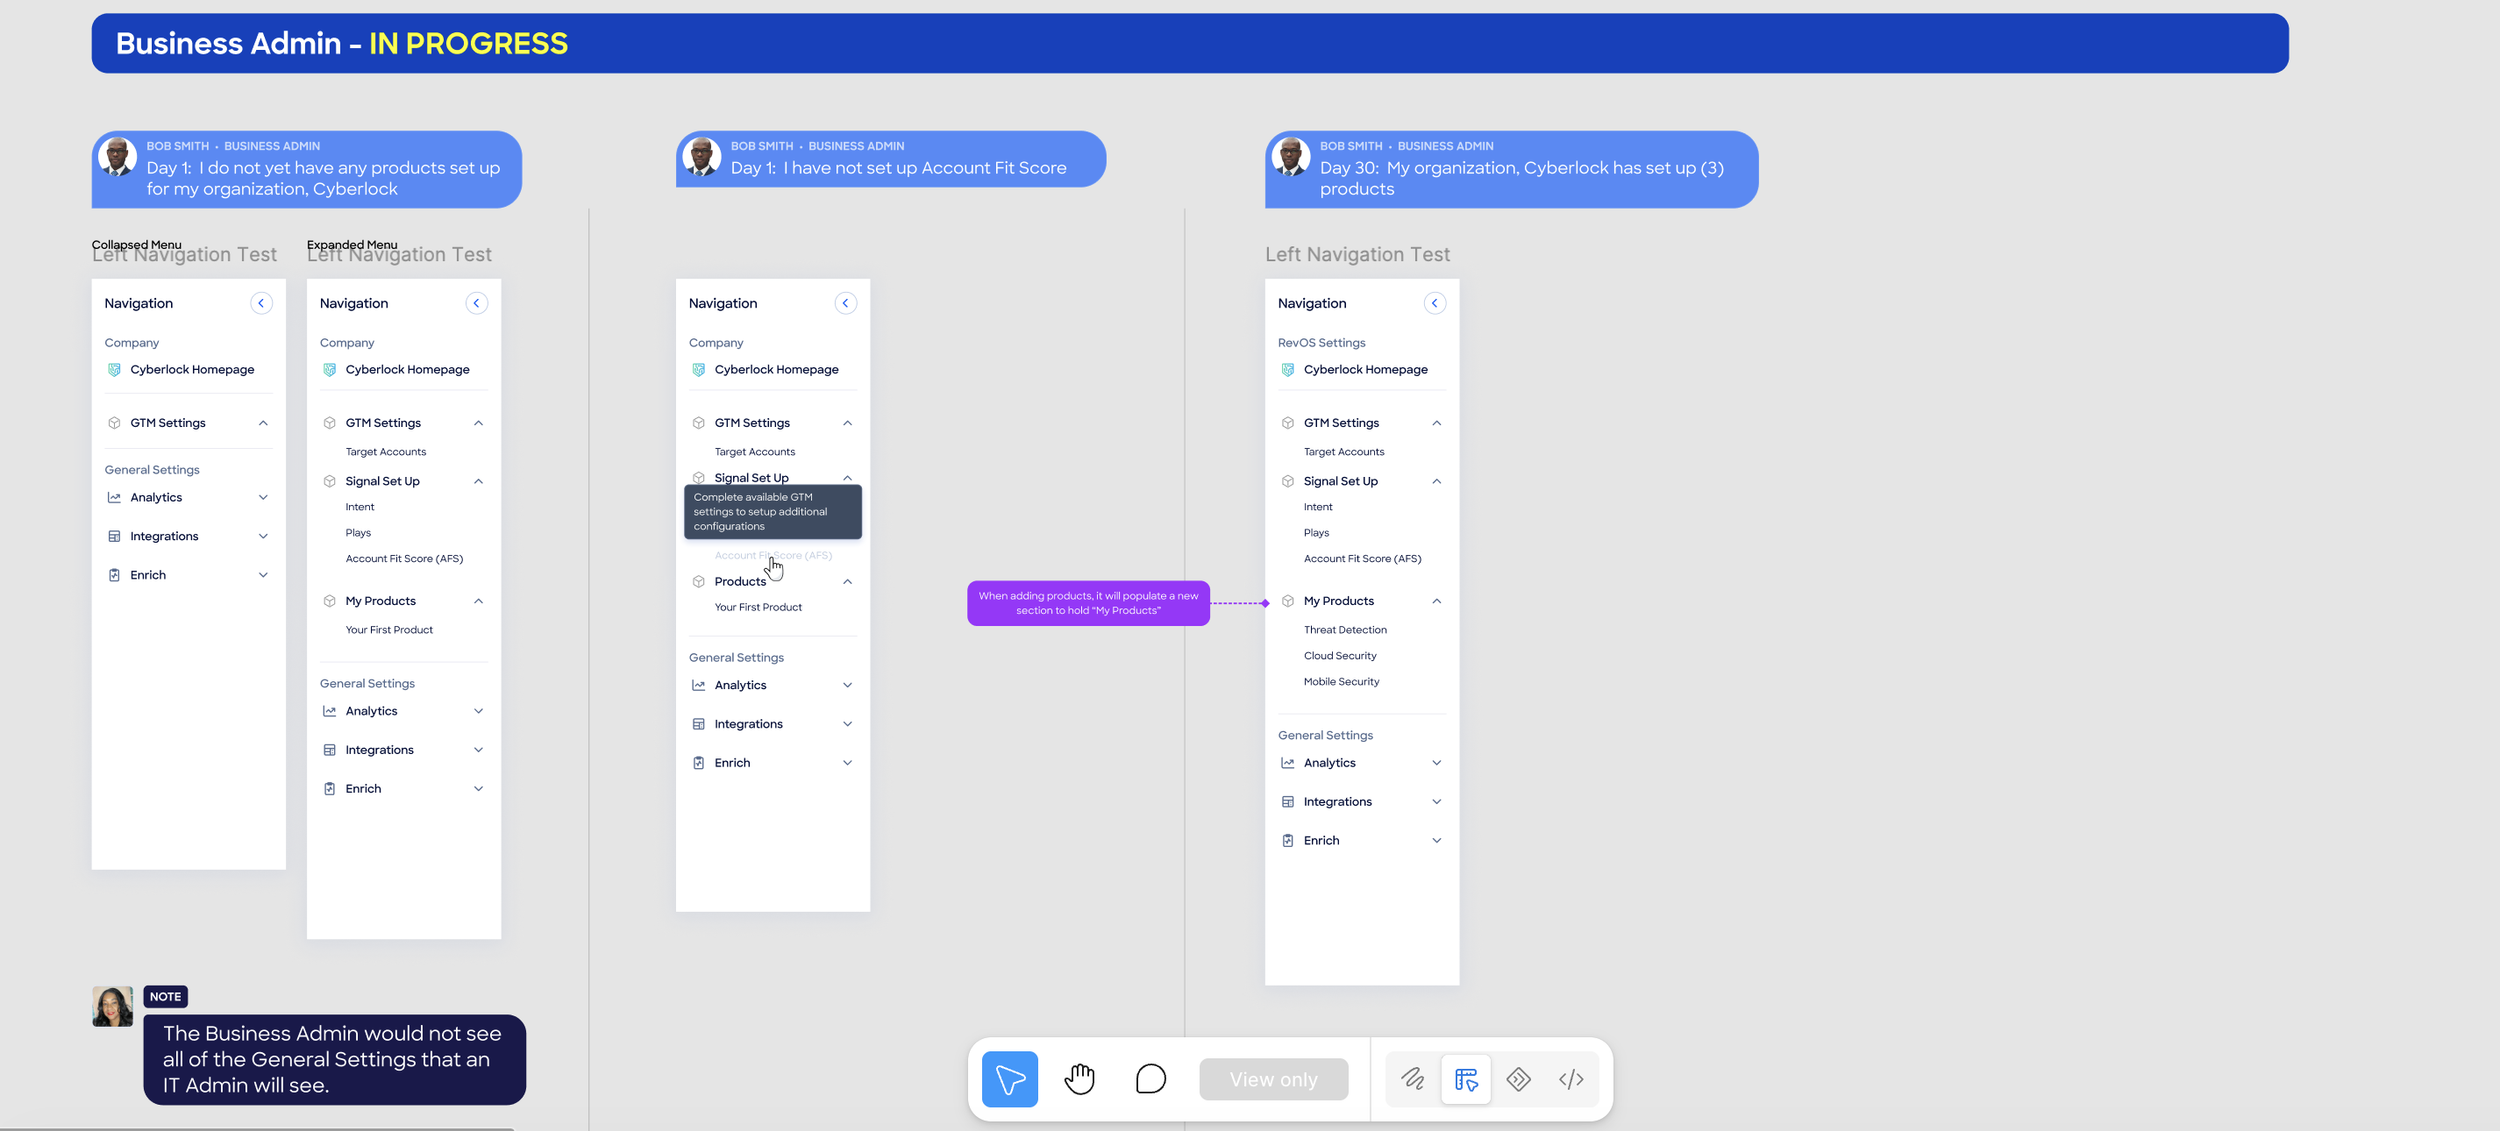Click the View only button

pos(1273,1079)
